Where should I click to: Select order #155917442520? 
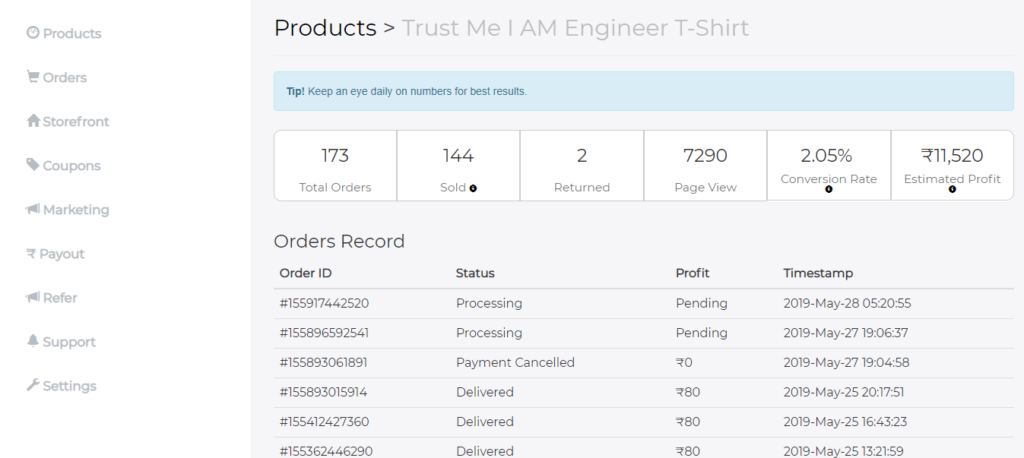tap(643, 304)
